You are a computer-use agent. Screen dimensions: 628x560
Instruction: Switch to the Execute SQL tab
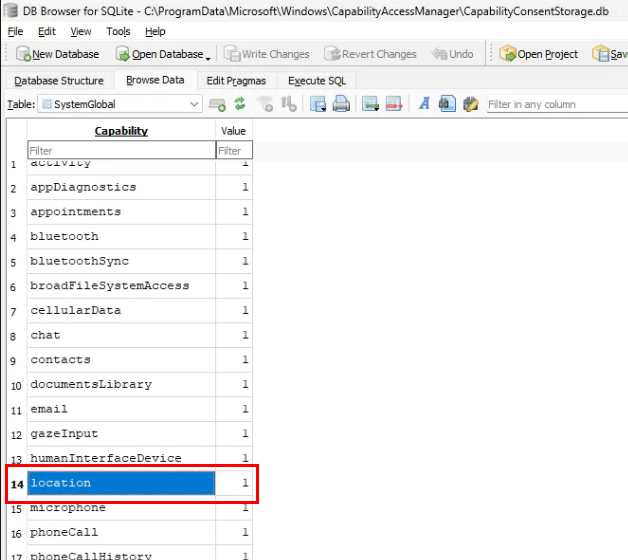(316, 80)
